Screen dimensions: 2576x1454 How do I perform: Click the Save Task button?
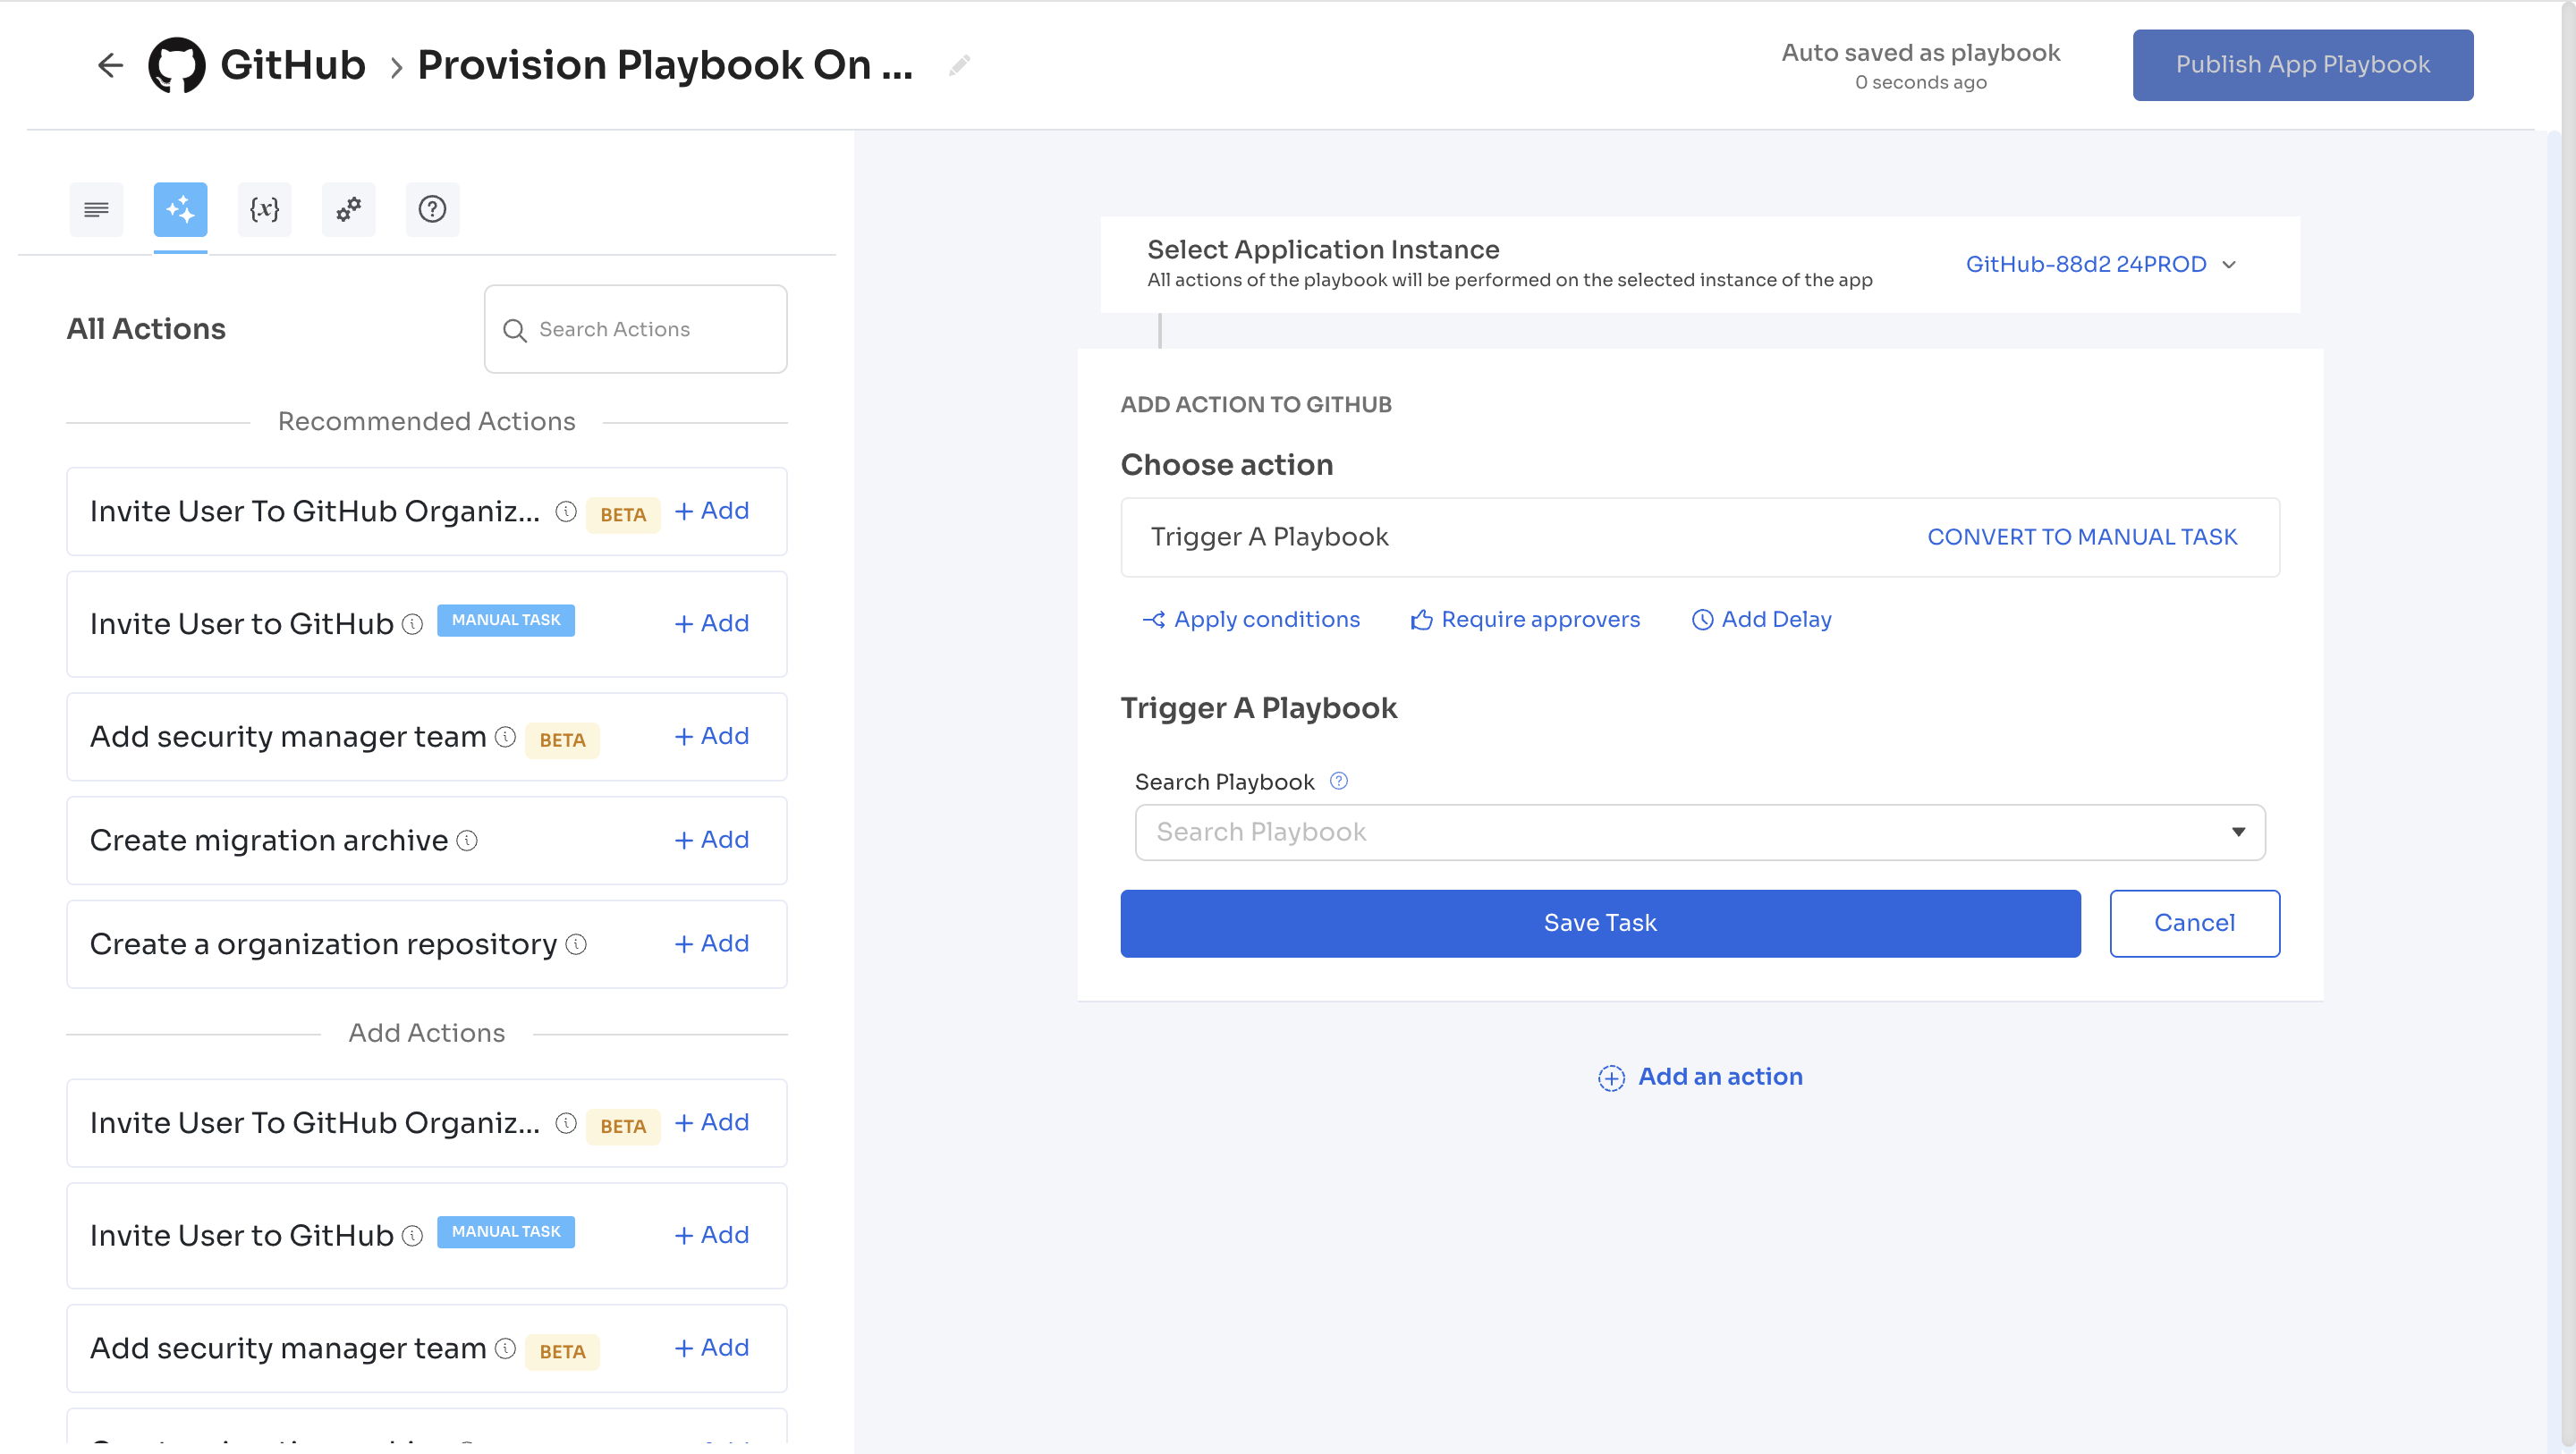click(1600, 924)
